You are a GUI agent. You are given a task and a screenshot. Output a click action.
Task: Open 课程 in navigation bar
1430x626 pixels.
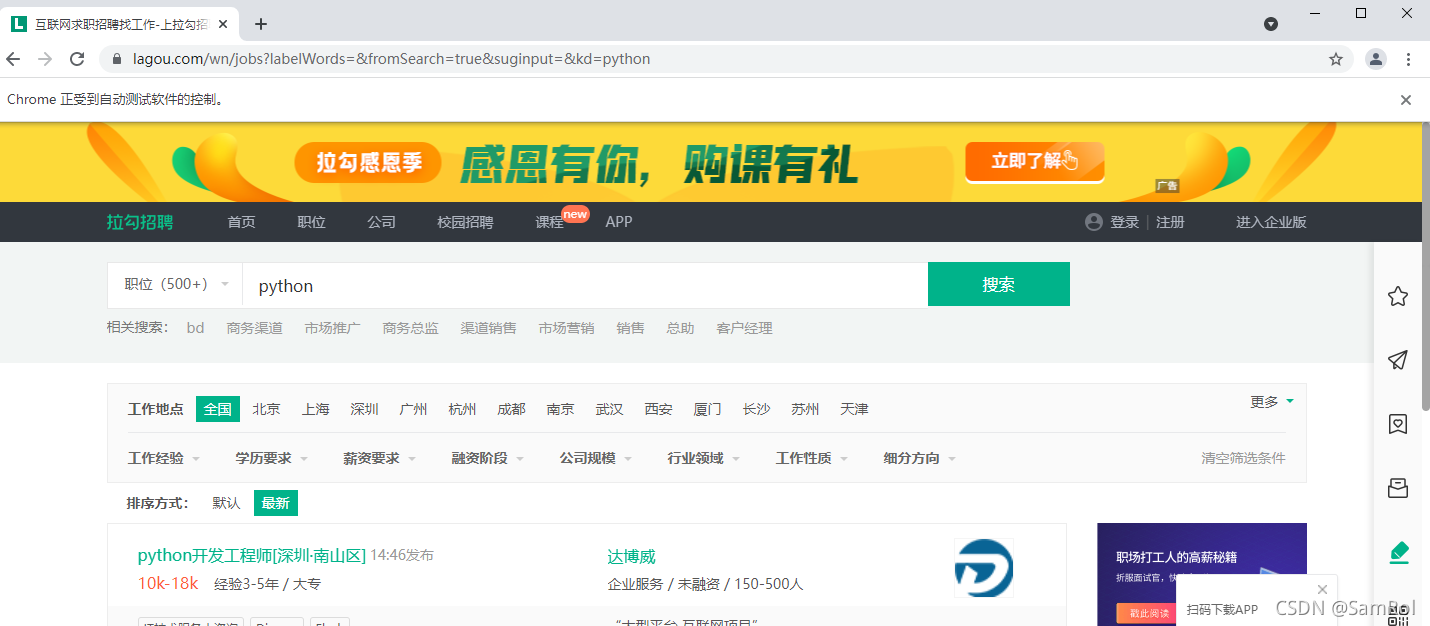[550, 222]
